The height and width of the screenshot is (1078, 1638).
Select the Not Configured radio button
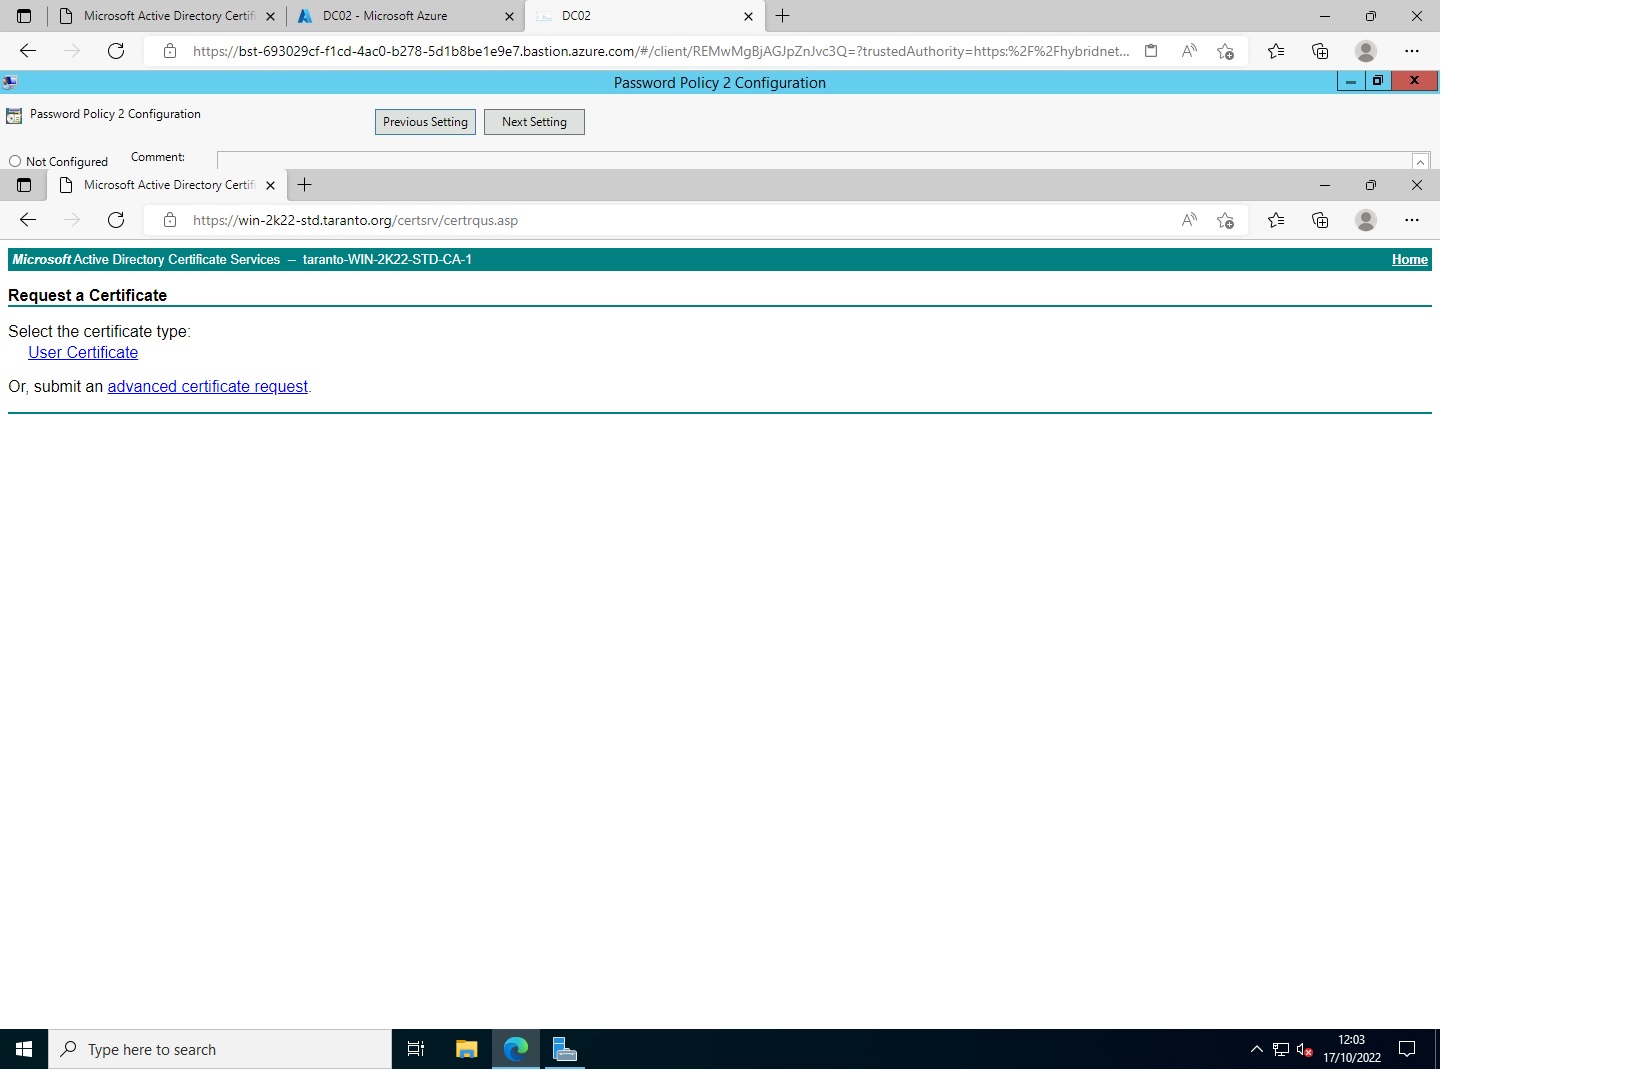(x=15, y=161)
